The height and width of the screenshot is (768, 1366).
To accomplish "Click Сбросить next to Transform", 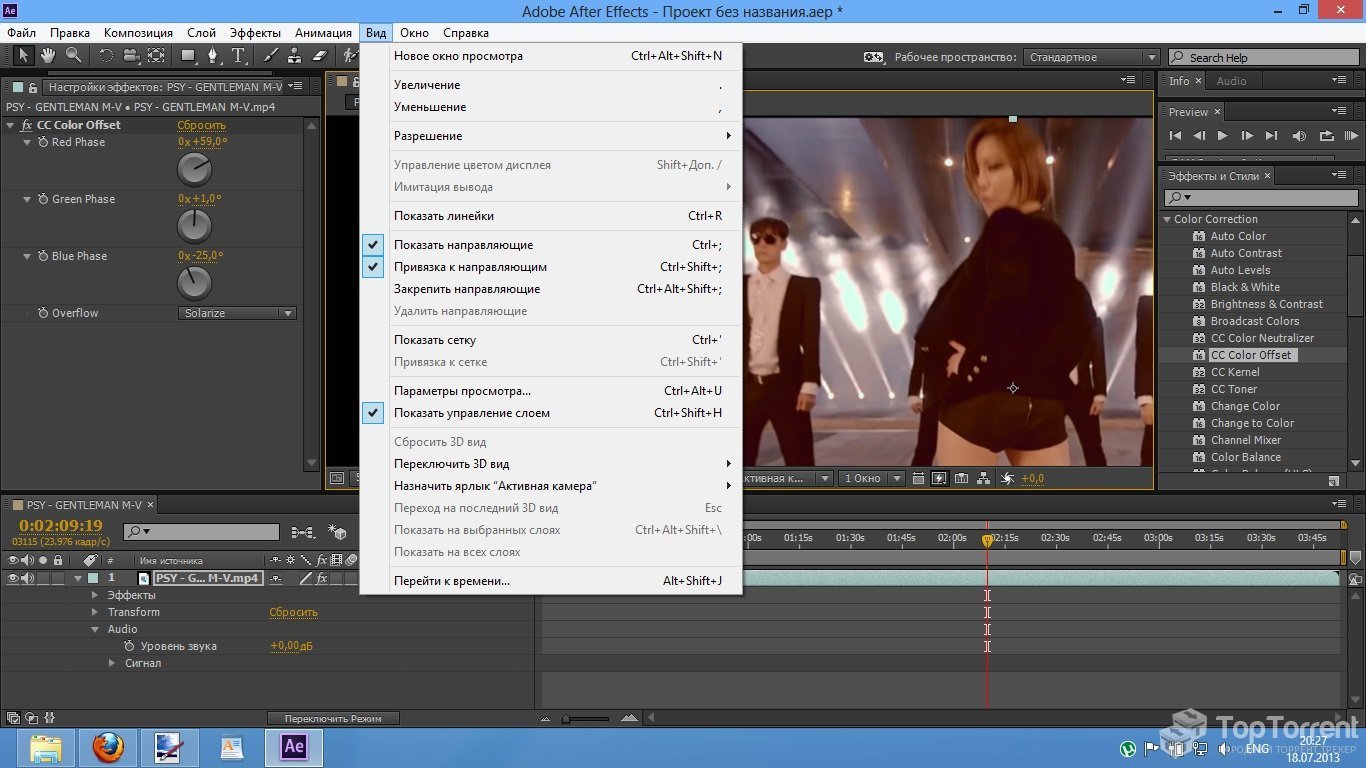I will click(x=293, y=612).
